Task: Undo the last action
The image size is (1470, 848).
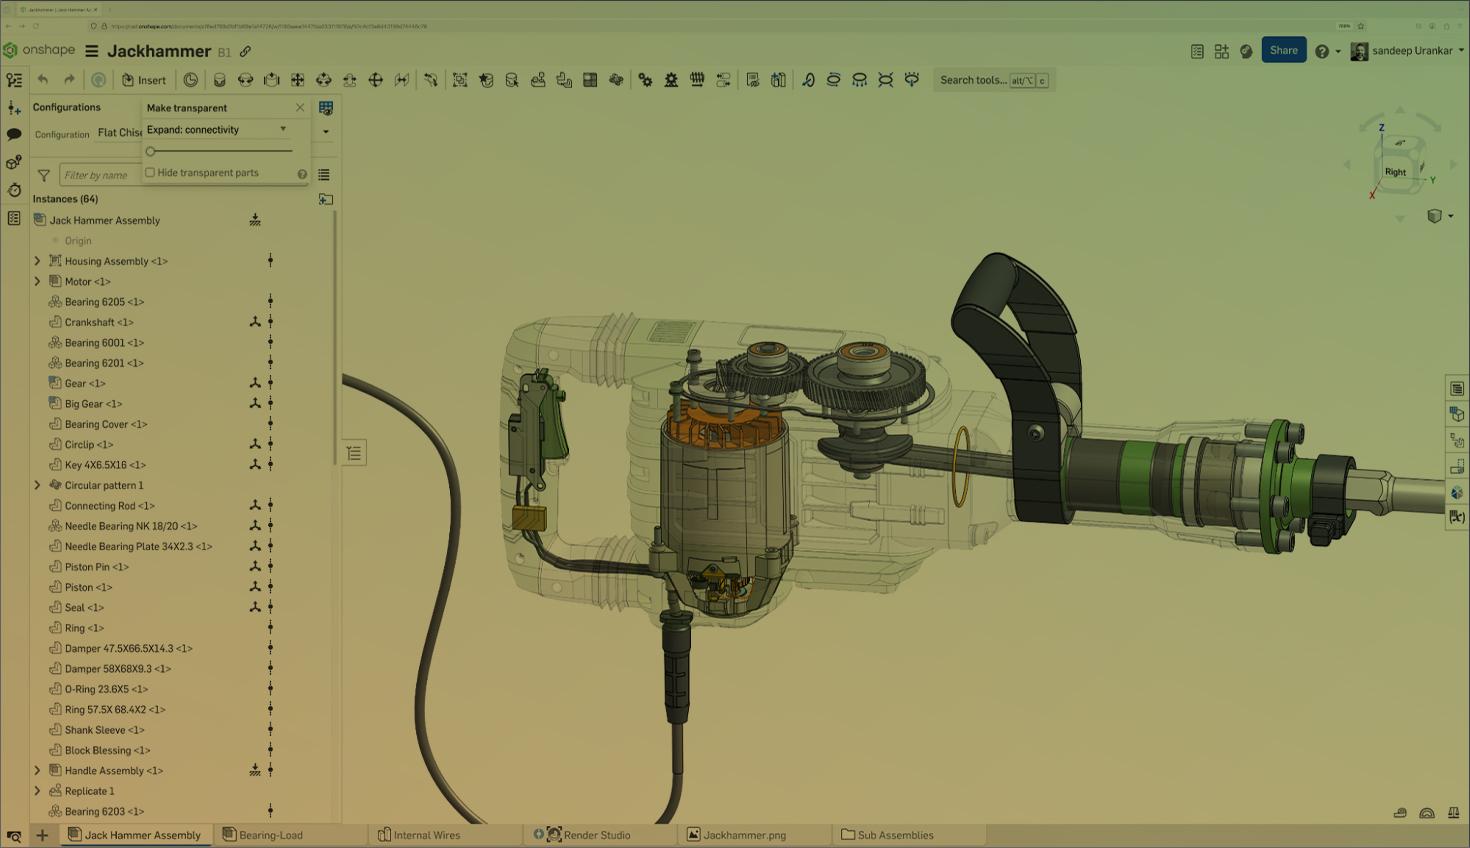Action: pyautogui.click(x=43, y=80)
